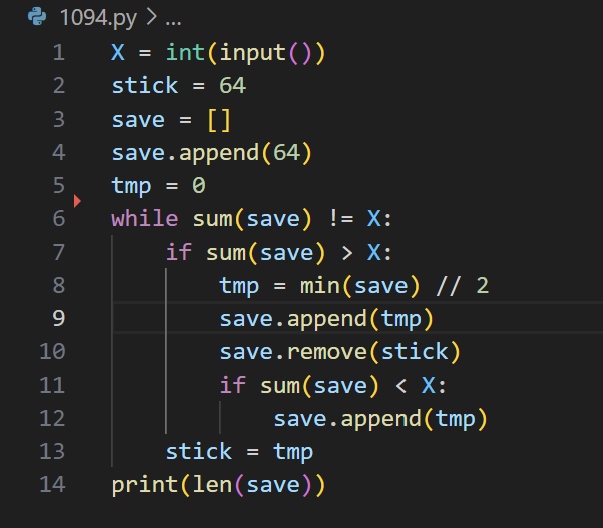
Task: Click 'stick = tmp' on line 13
Action: coord(239,451)
